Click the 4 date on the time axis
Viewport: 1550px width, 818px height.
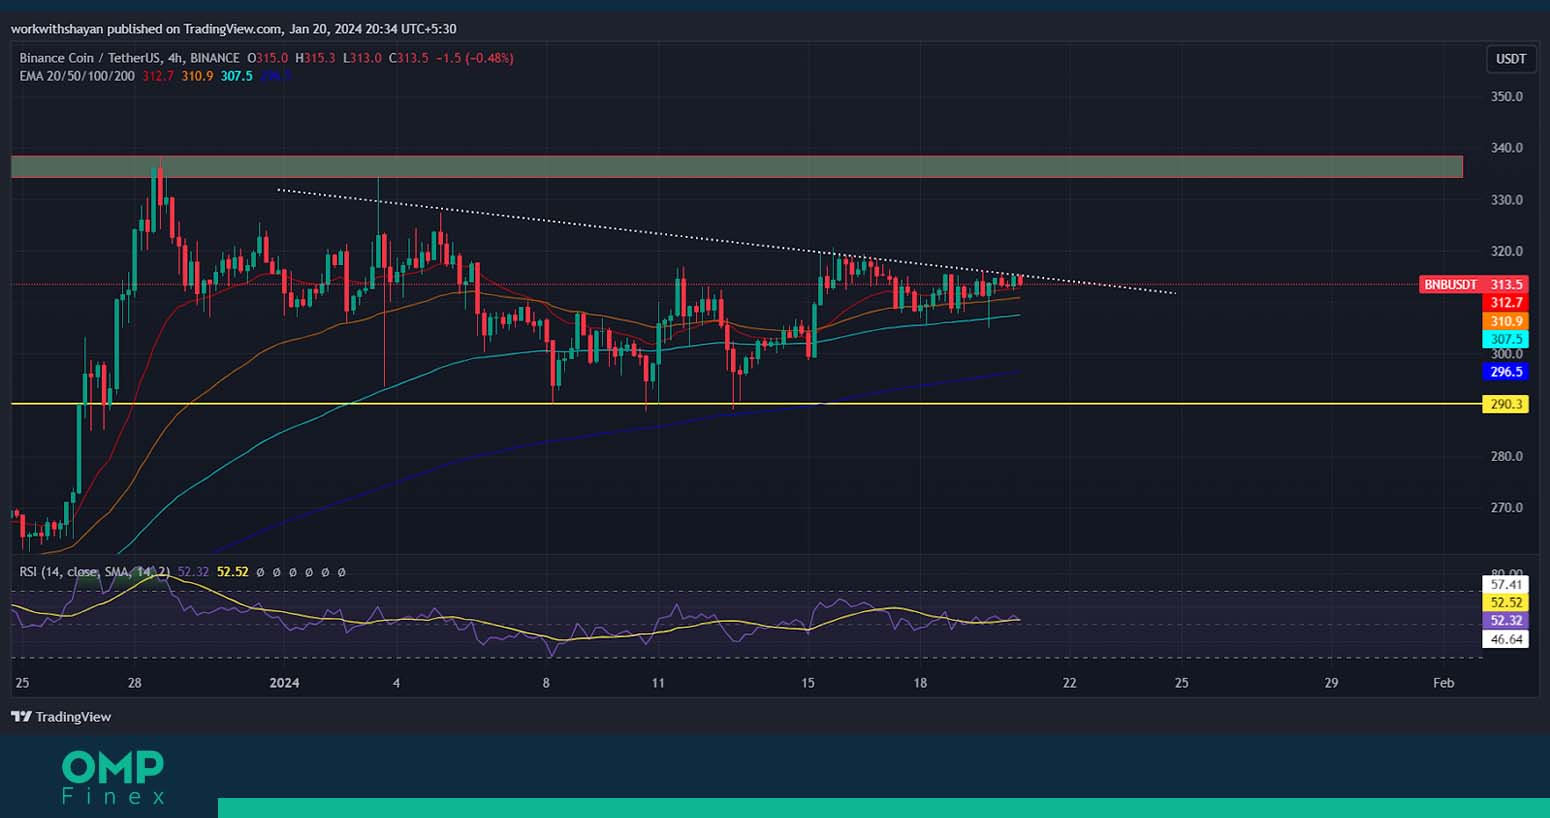[397, 683]
